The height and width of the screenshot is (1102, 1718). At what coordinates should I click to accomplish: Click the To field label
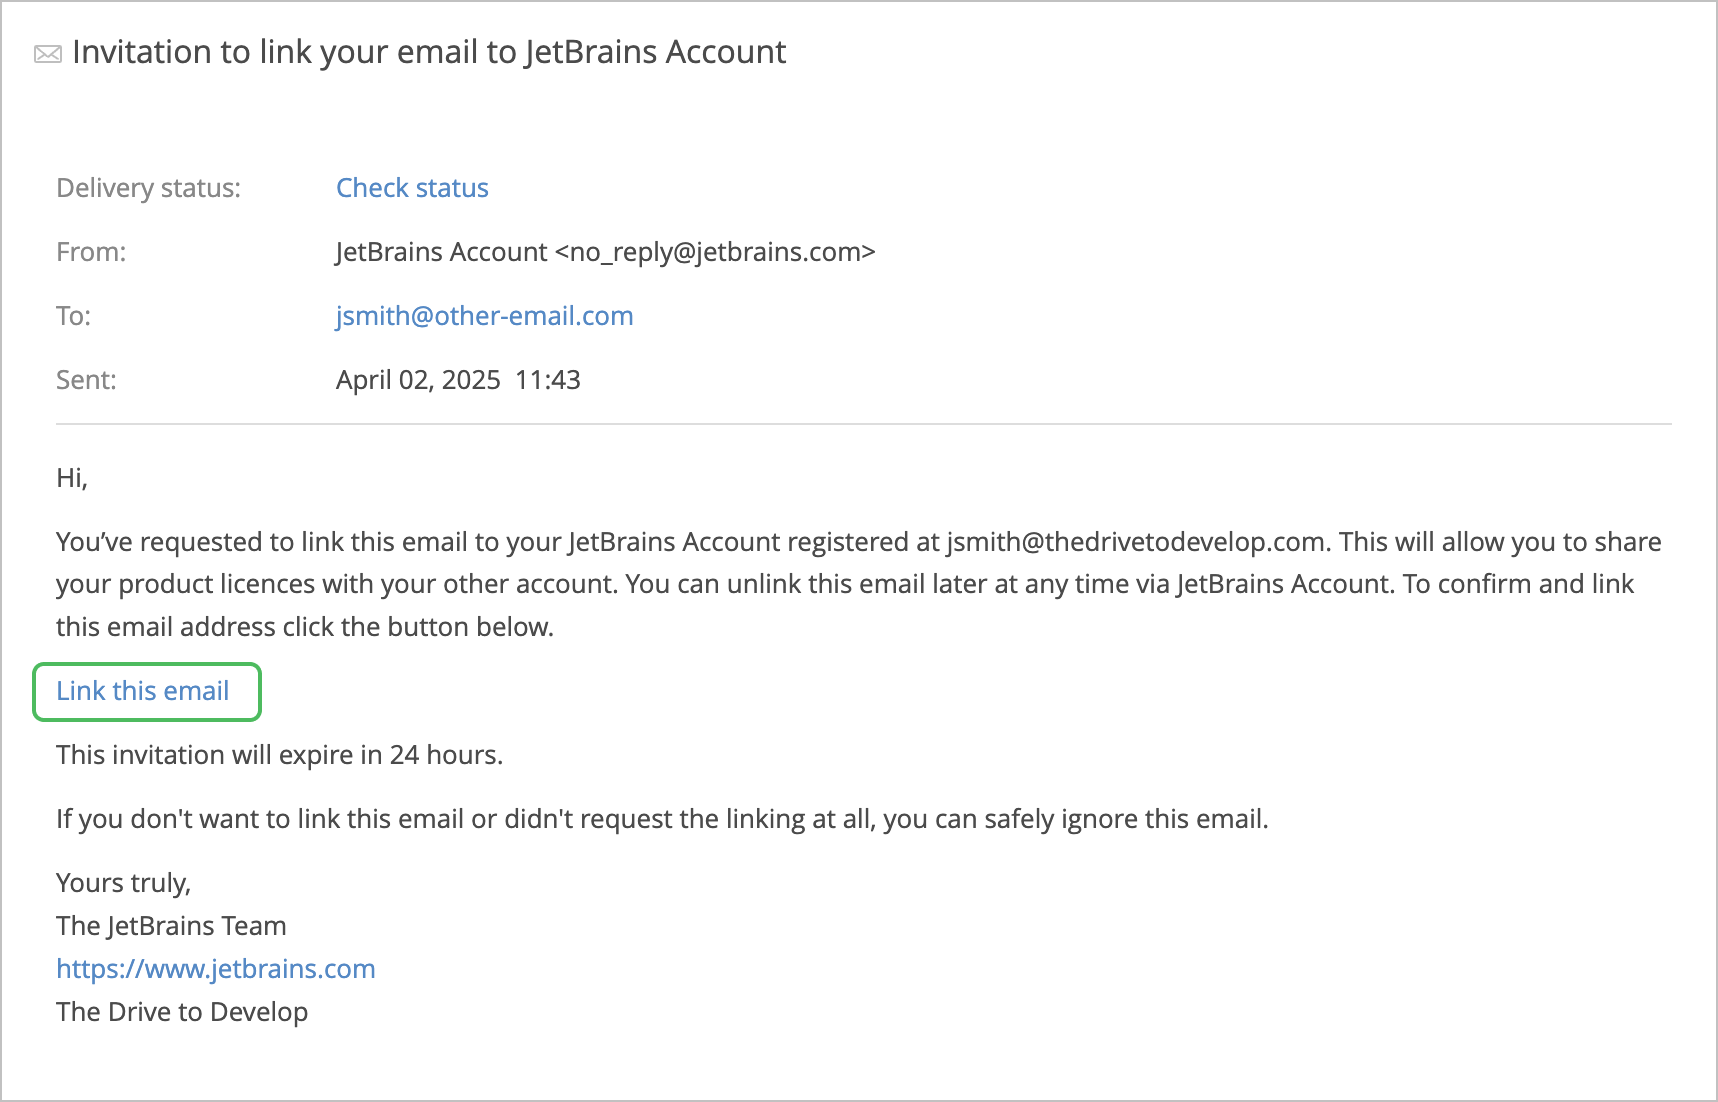tap(73, 316)
